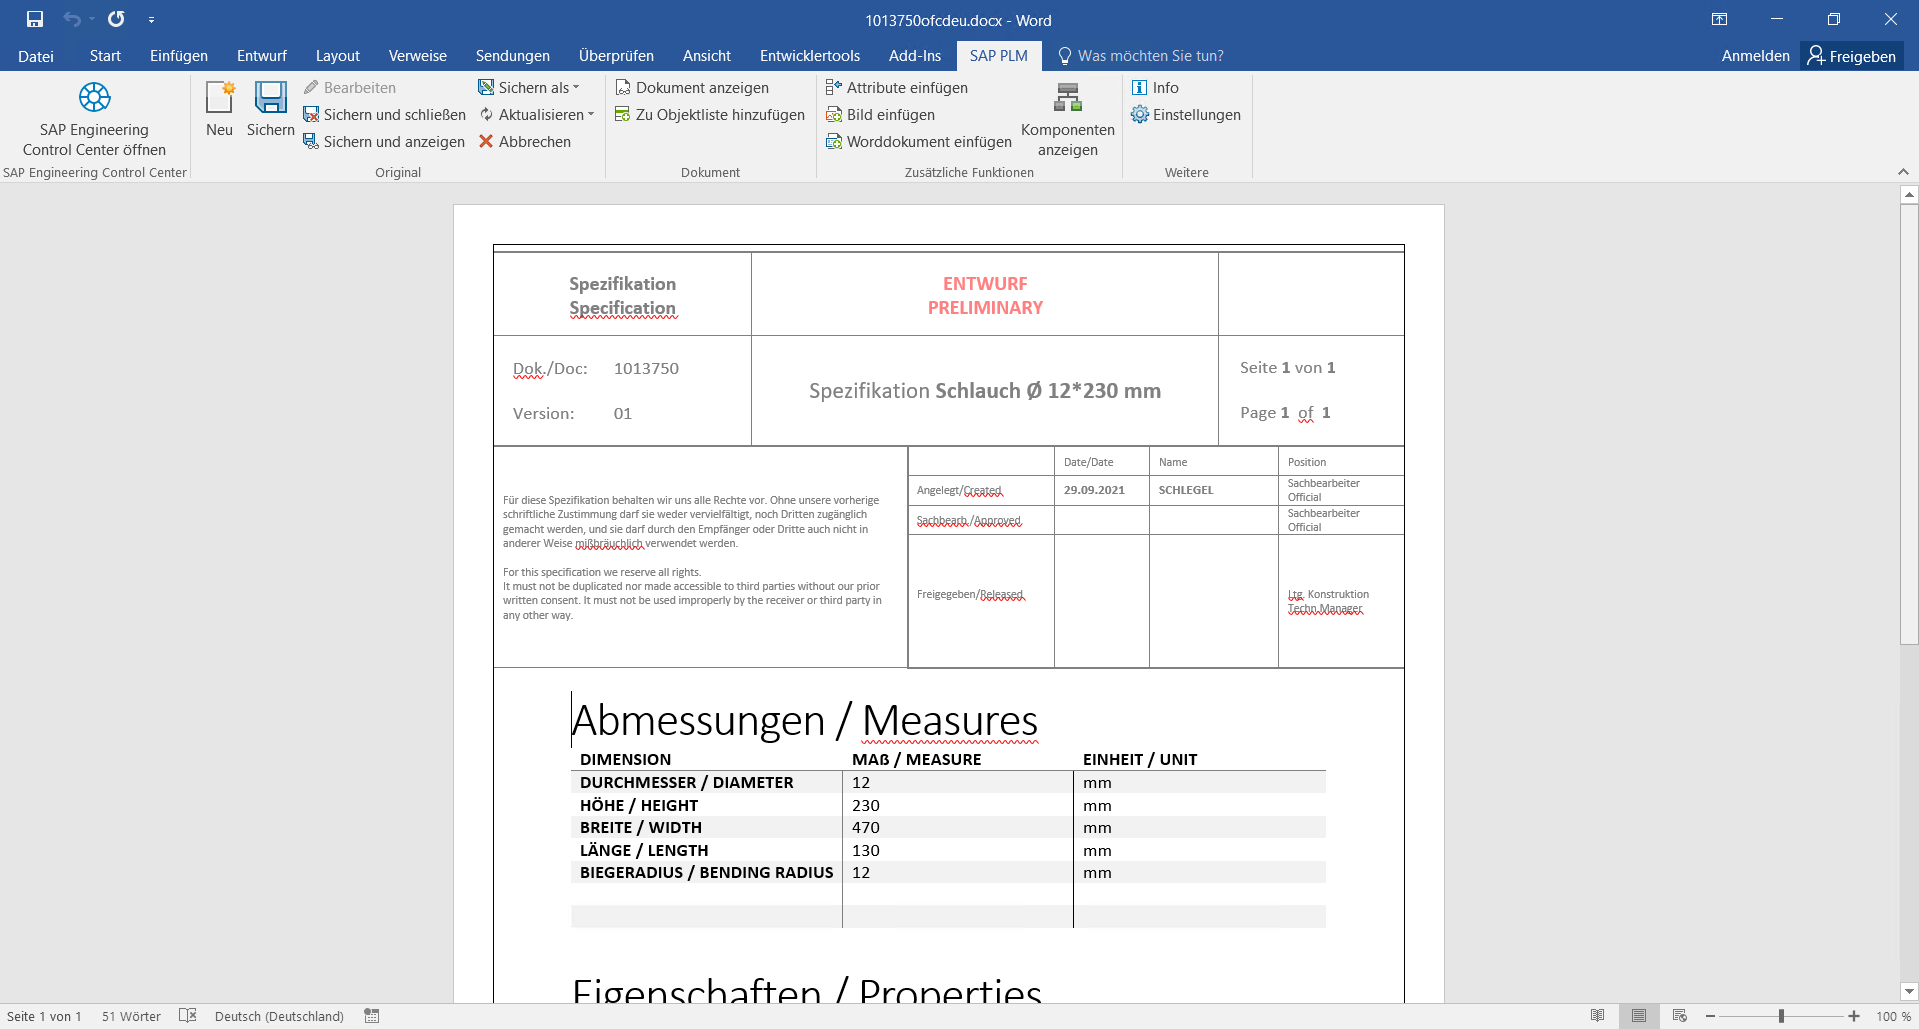The width and height of the screenshot is (1919, 1029).
Task: Open the Entwicklertools tab
Action: click(x=810, y=56)
